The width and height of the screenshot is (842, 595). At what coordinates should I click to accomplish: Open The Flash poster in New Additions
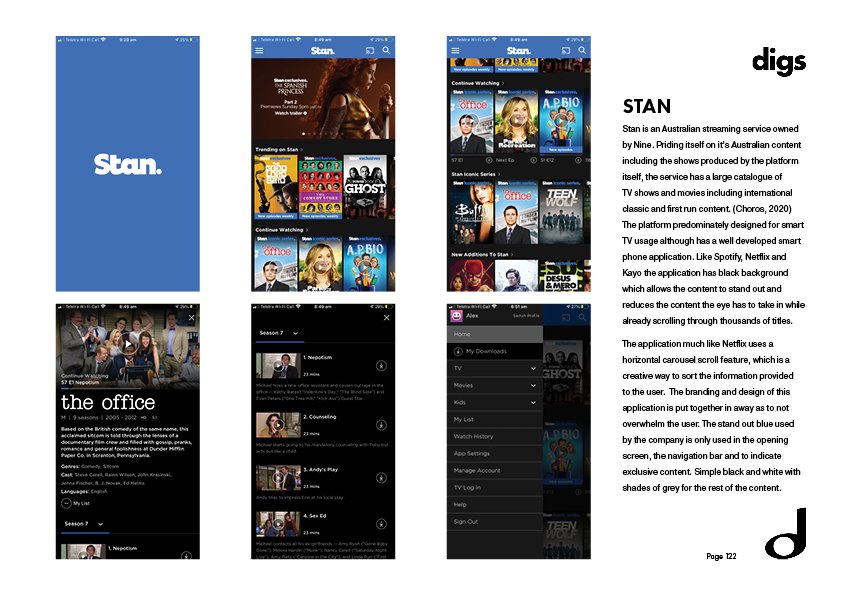(471, 275)
